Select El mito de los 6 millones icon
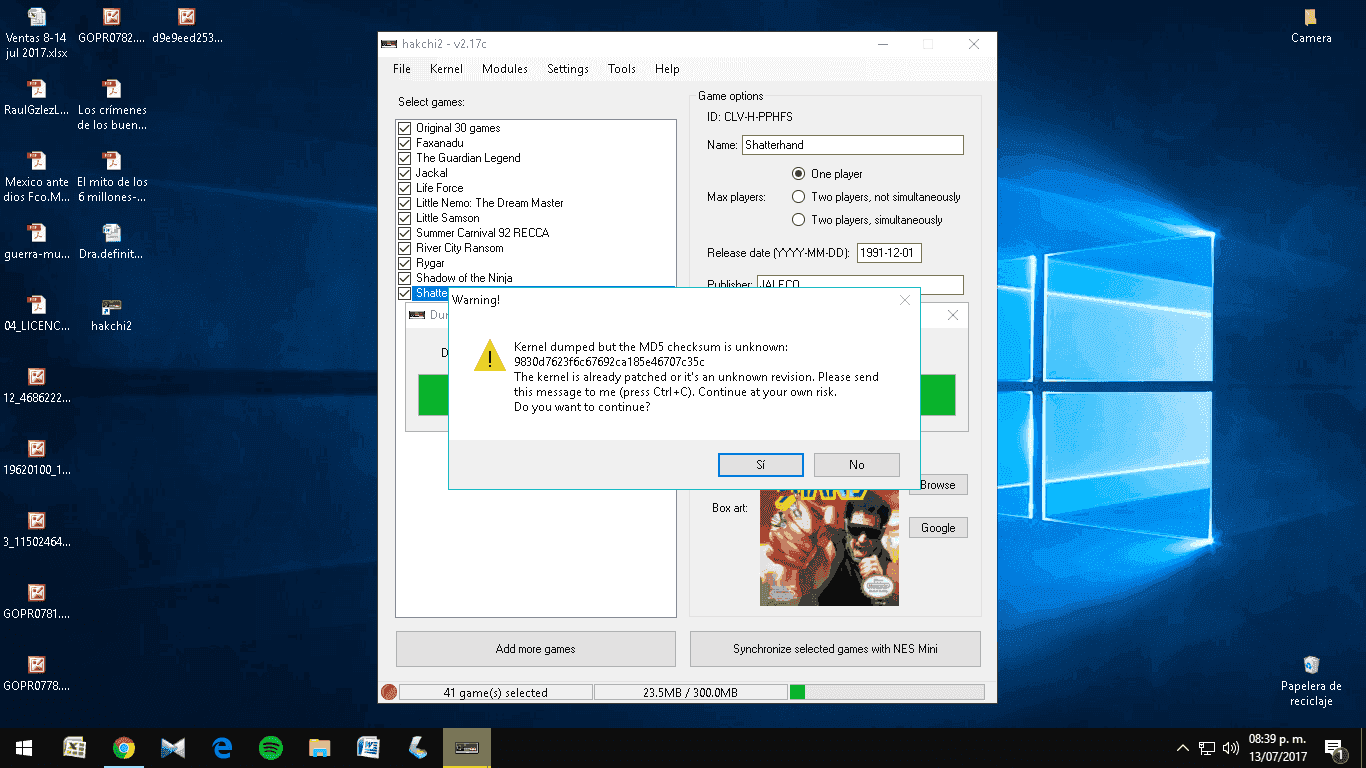The image size is (1366, 768). 112,177
